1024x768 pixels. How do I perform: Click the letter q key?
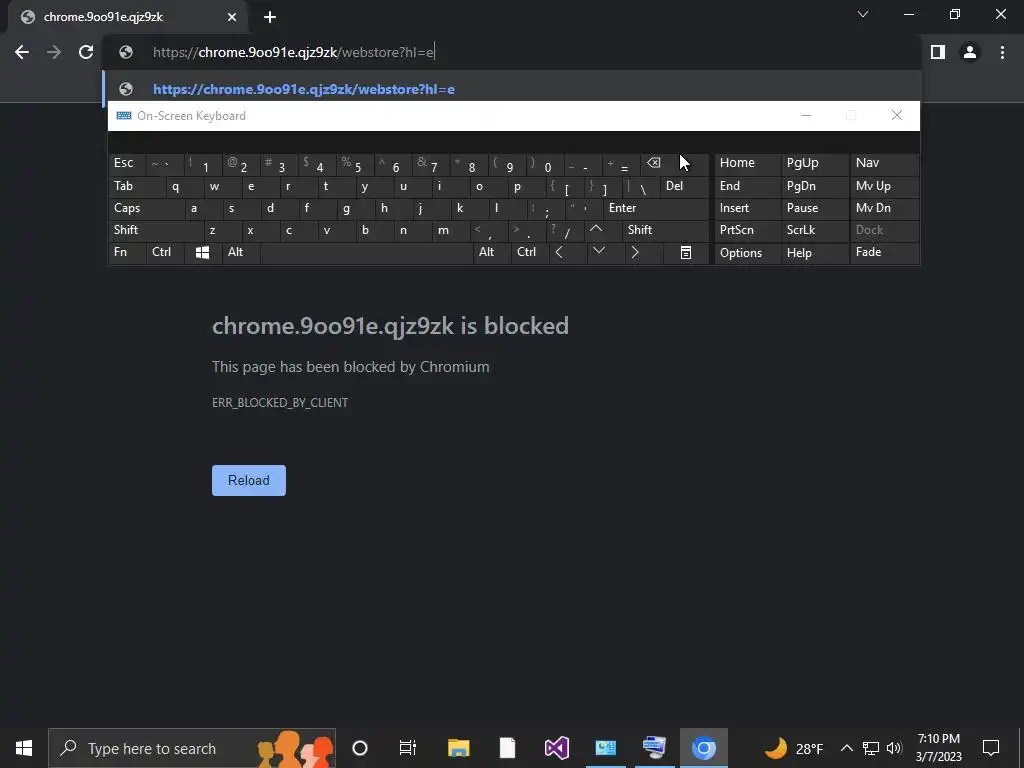click(x=184, y=186)
